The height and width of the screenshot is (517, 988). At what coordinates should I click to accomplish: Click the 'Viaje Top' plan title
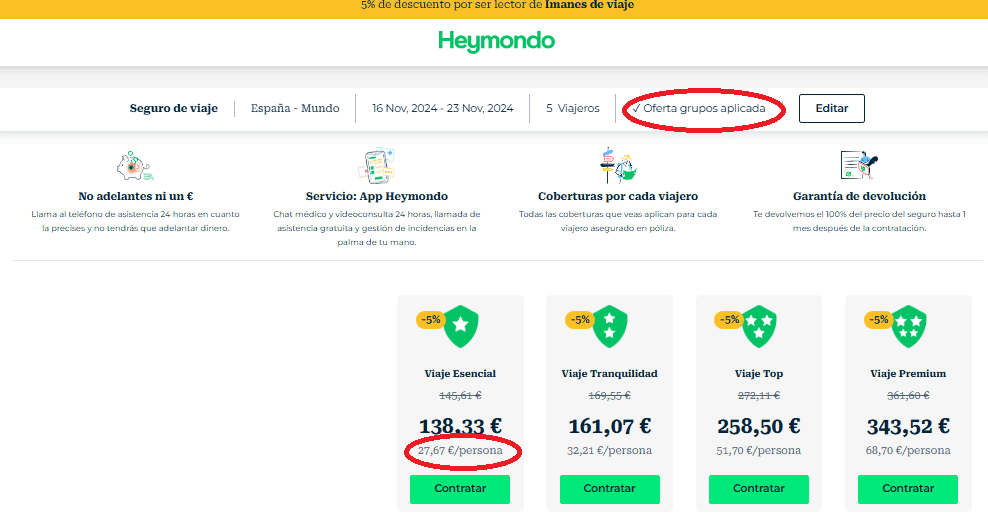click(759, 373)
